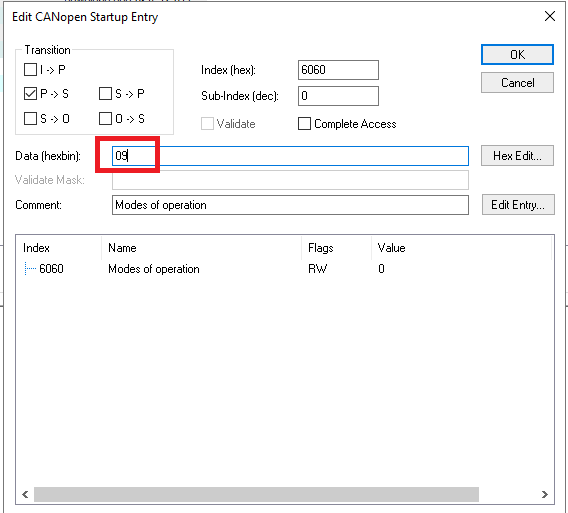Screen dimensions: 568x513
Task: Open the Hex Edit dialog
Action: [x=517, y=156]
